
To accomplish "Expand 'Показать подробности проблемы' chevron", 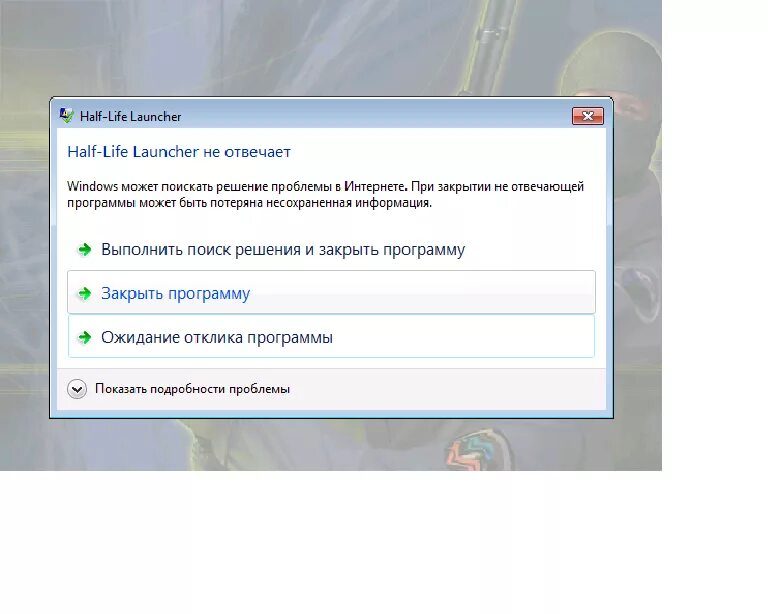I will (77, 389).
